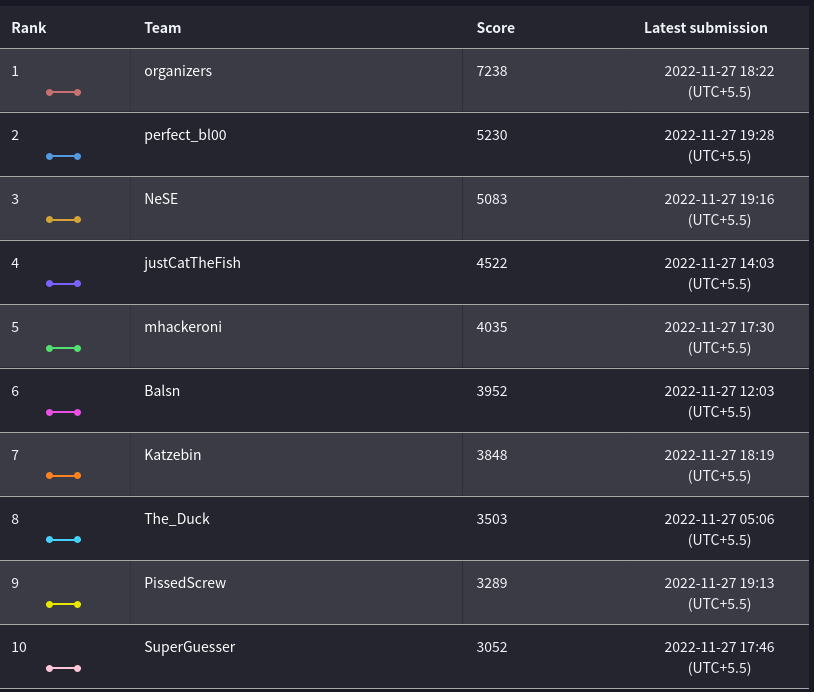Click the score value 3289
The width and height of the screenshot is (814, 692).
point(492,583)
